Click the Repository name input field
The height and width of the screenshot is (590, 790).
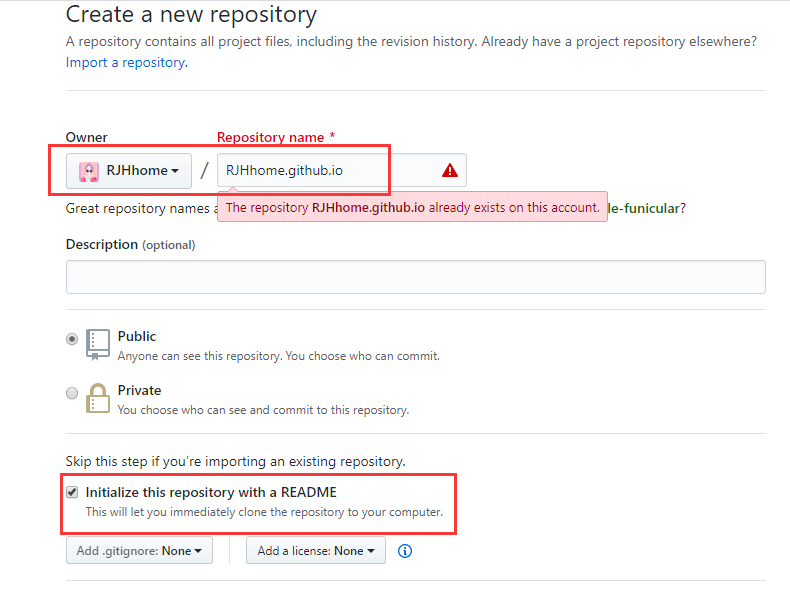click(342, 170)
